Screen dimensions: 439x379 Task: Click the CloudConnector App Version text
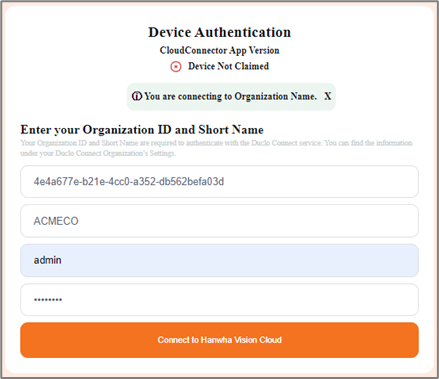pyautogui.click(x=219, y=50)
